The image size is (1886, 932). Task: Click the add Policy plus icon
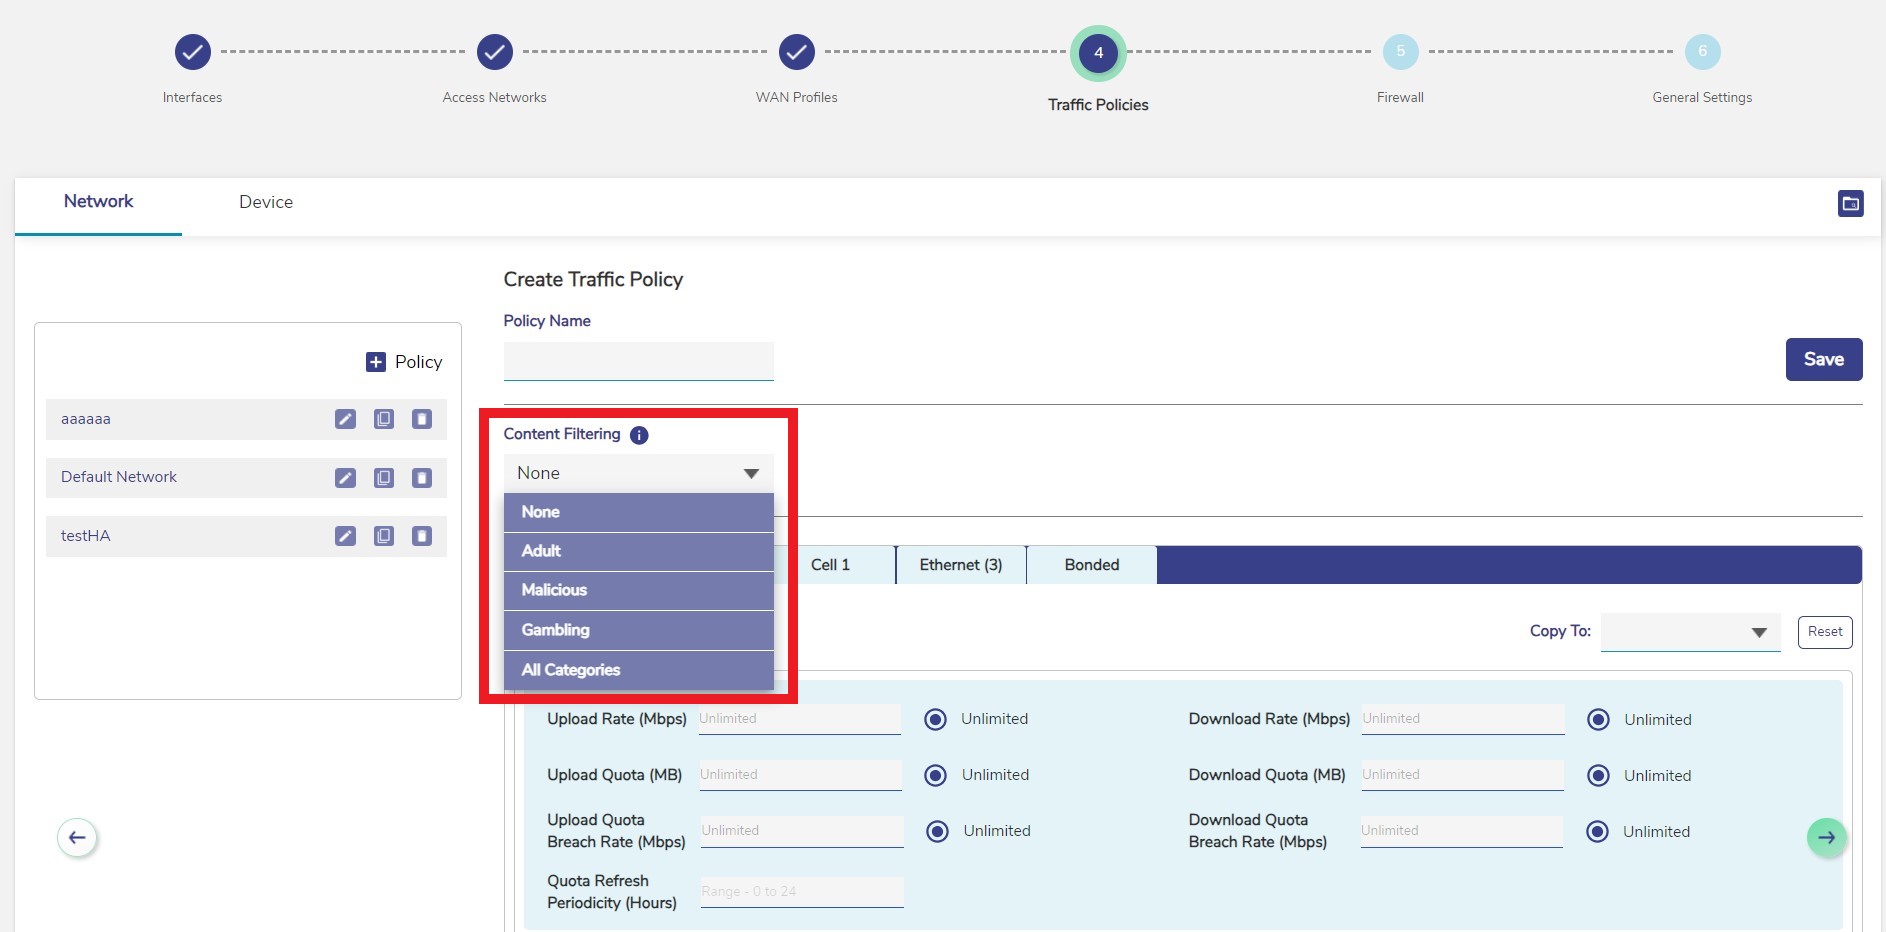pos(376,362)
